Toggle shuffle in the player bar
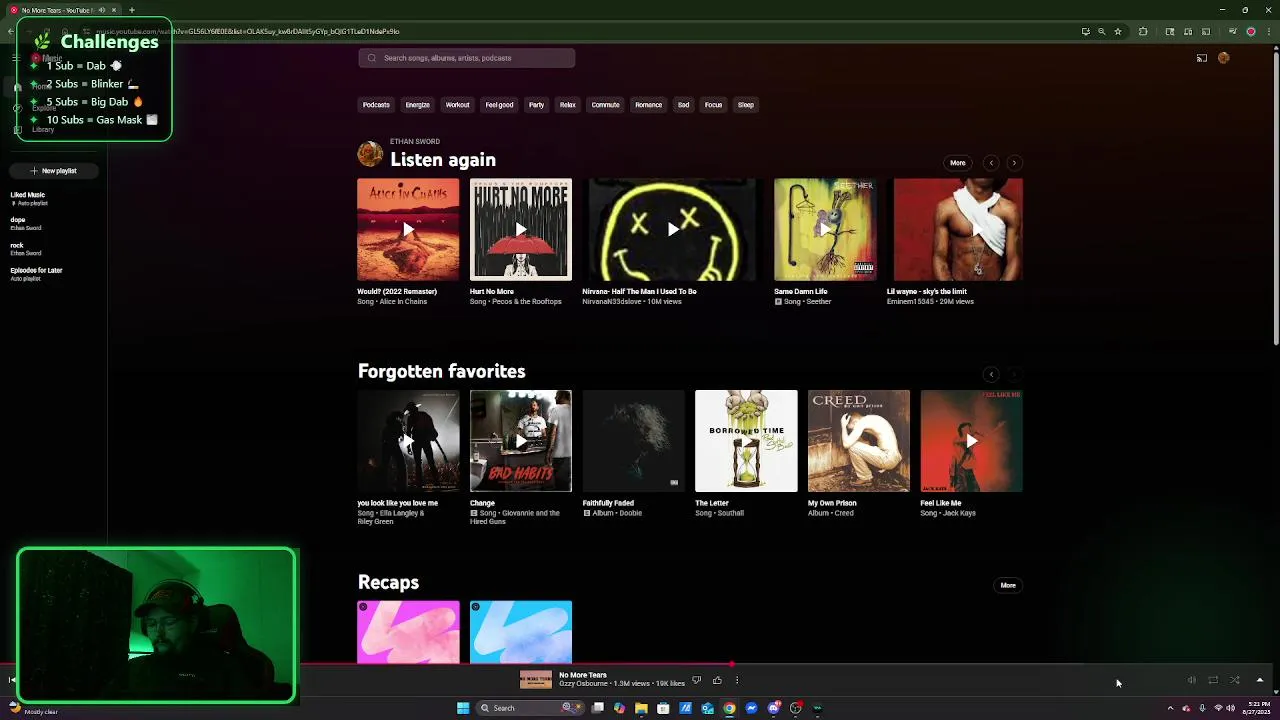The width and height of the screenshot is (1280, 720). (1235, 680)
